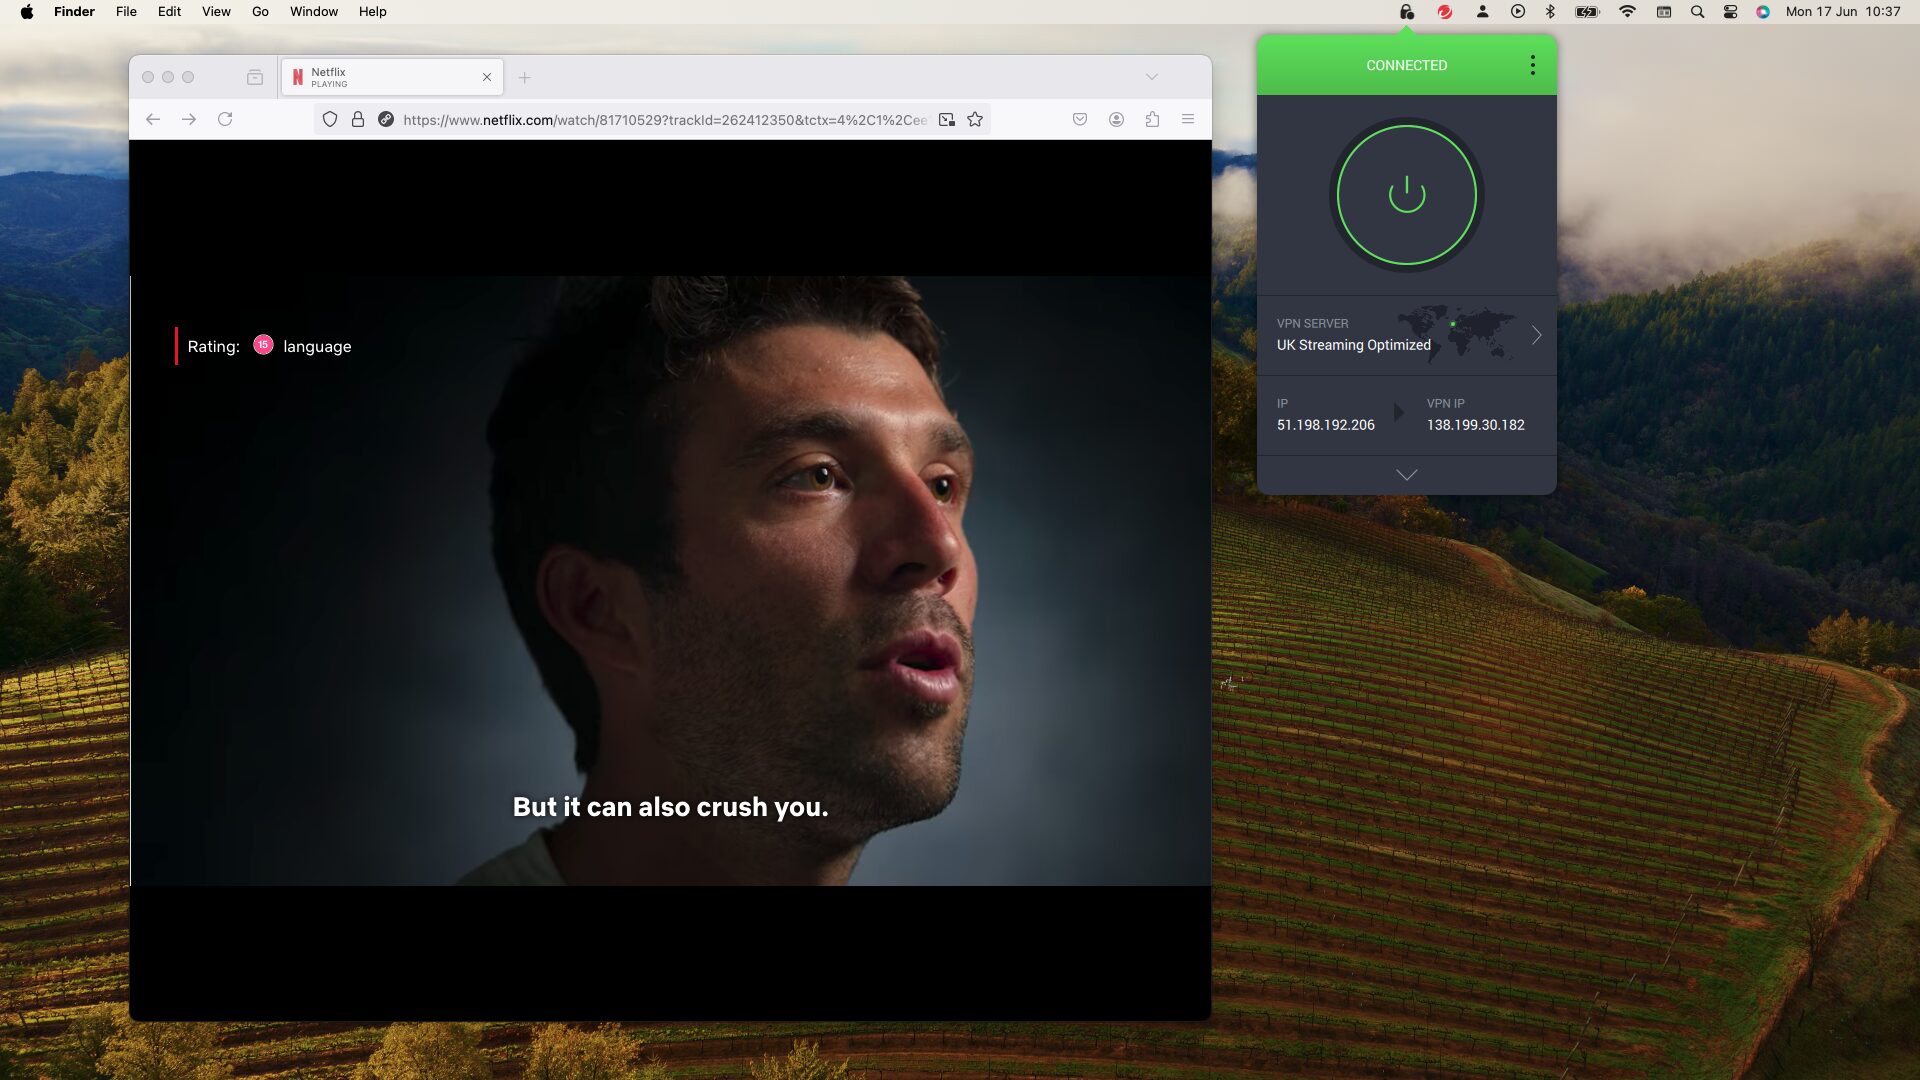The height and width of the screenshot is (1080, 1920).
Task: Click the real IP 51.198.192.206
Action: point(1325,425)
